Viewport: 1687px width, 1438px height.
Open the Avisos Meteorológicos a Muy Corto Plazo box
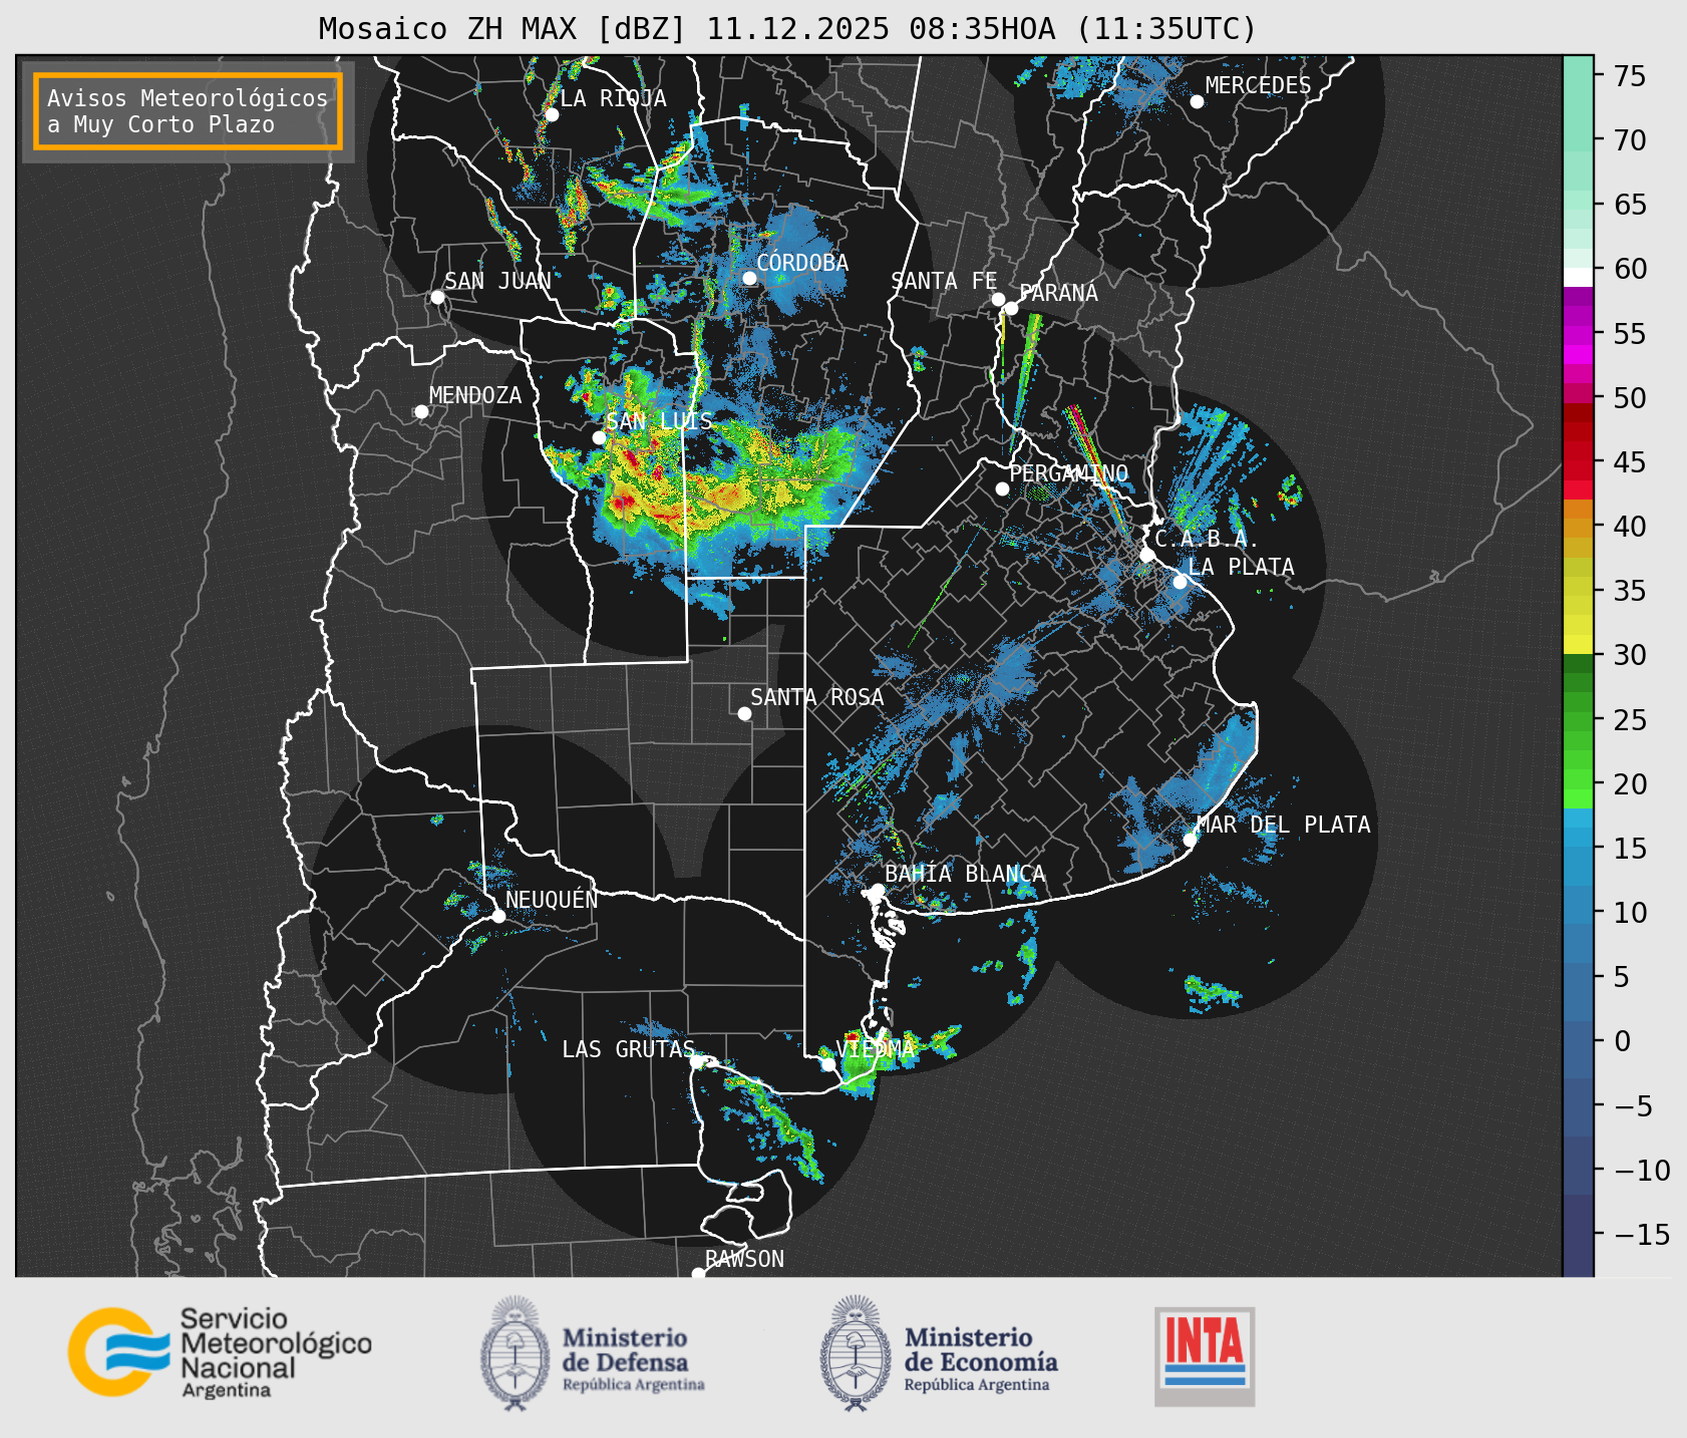click(x=188, y=111)
